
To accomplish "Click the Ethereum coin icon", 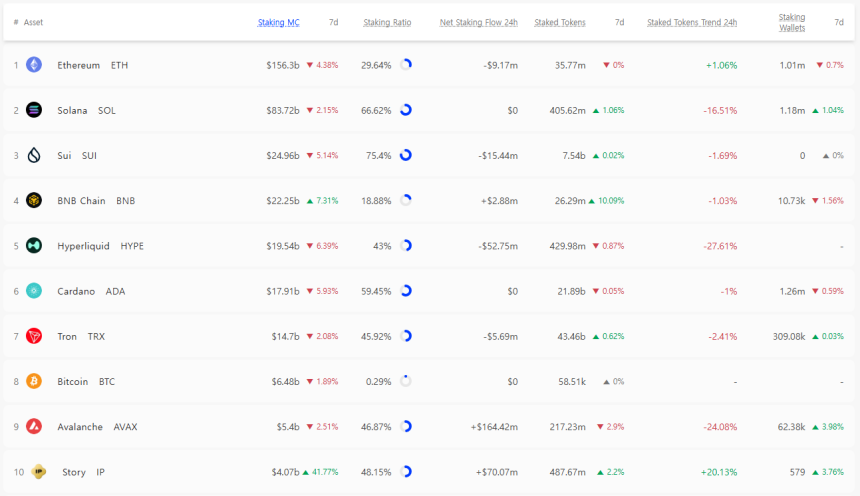I will click(34, 65).
